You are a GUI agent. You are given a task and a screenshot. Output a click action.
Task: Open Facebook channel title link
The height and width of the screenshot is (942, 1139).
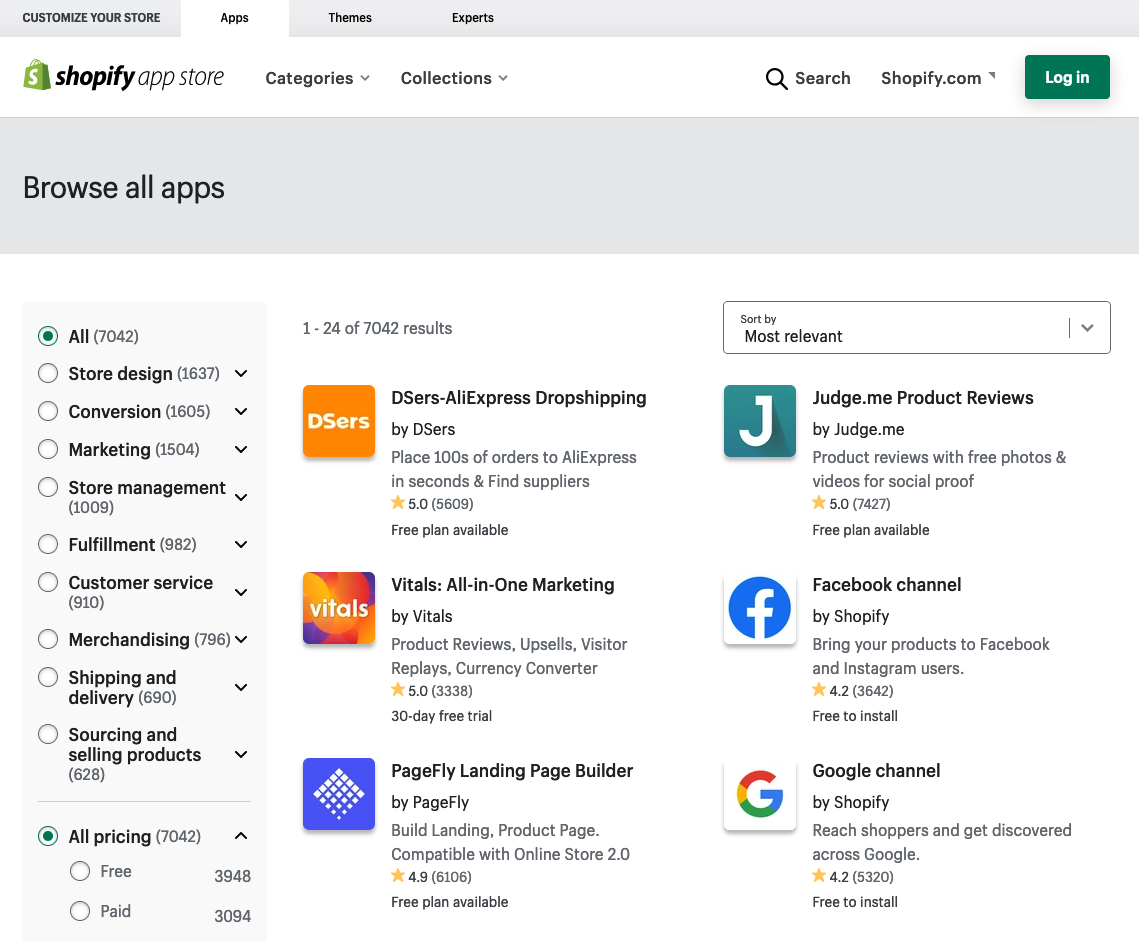point(886,585)
